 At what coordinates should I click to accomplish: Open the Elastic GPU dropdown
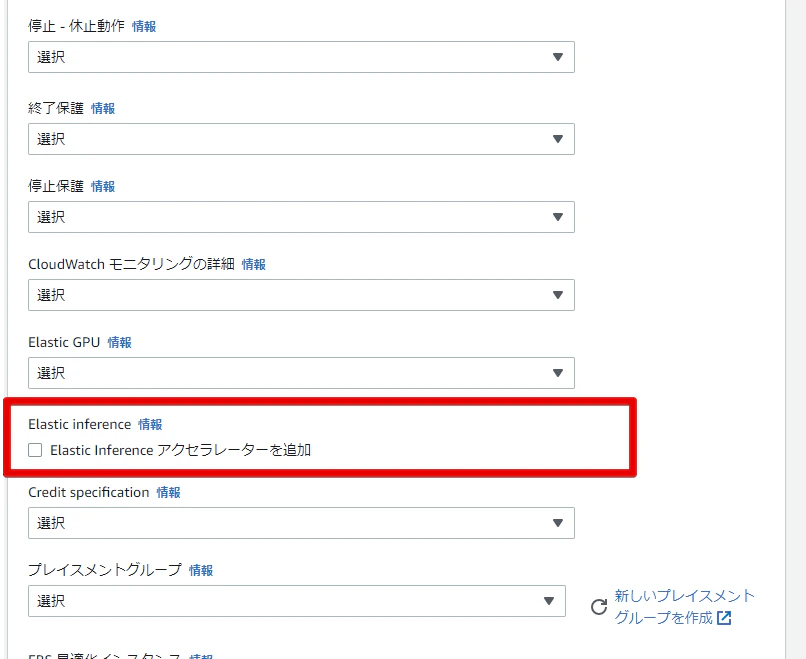(x=301, y=373)
